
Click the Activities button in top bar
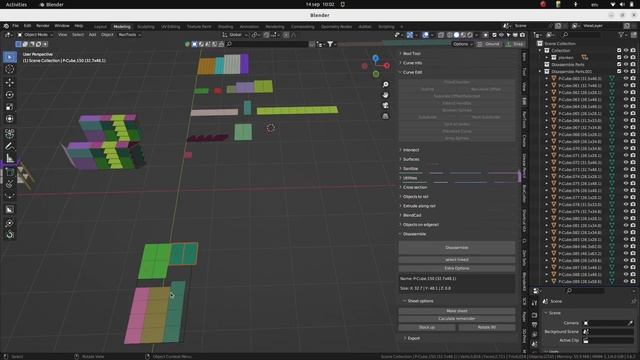[16, 4]
